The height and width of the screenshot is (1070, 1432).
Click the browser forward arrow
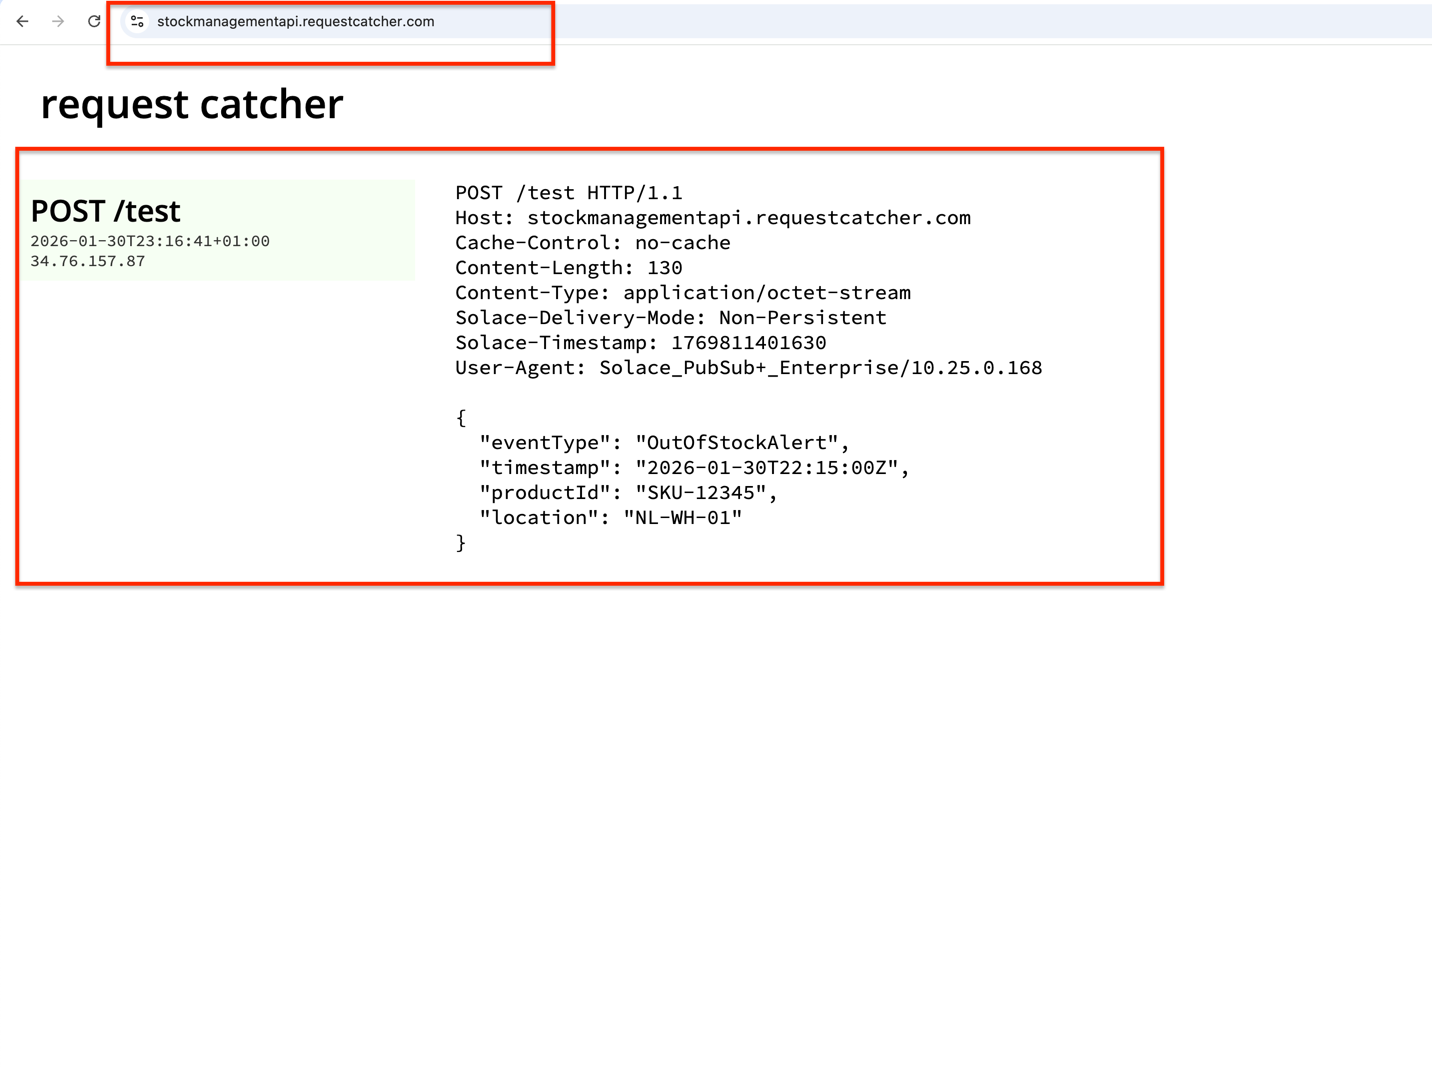coord(58,21)
